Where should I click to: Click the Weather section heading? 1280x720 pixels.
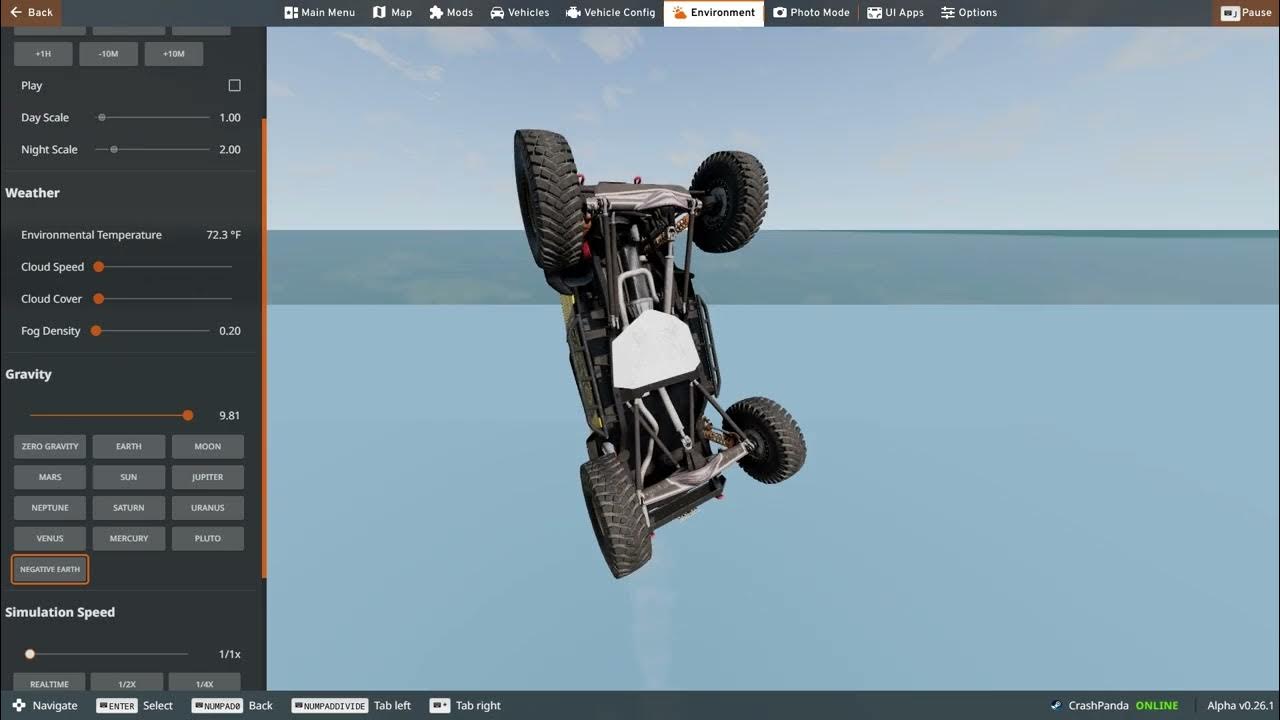coord(32,193)
